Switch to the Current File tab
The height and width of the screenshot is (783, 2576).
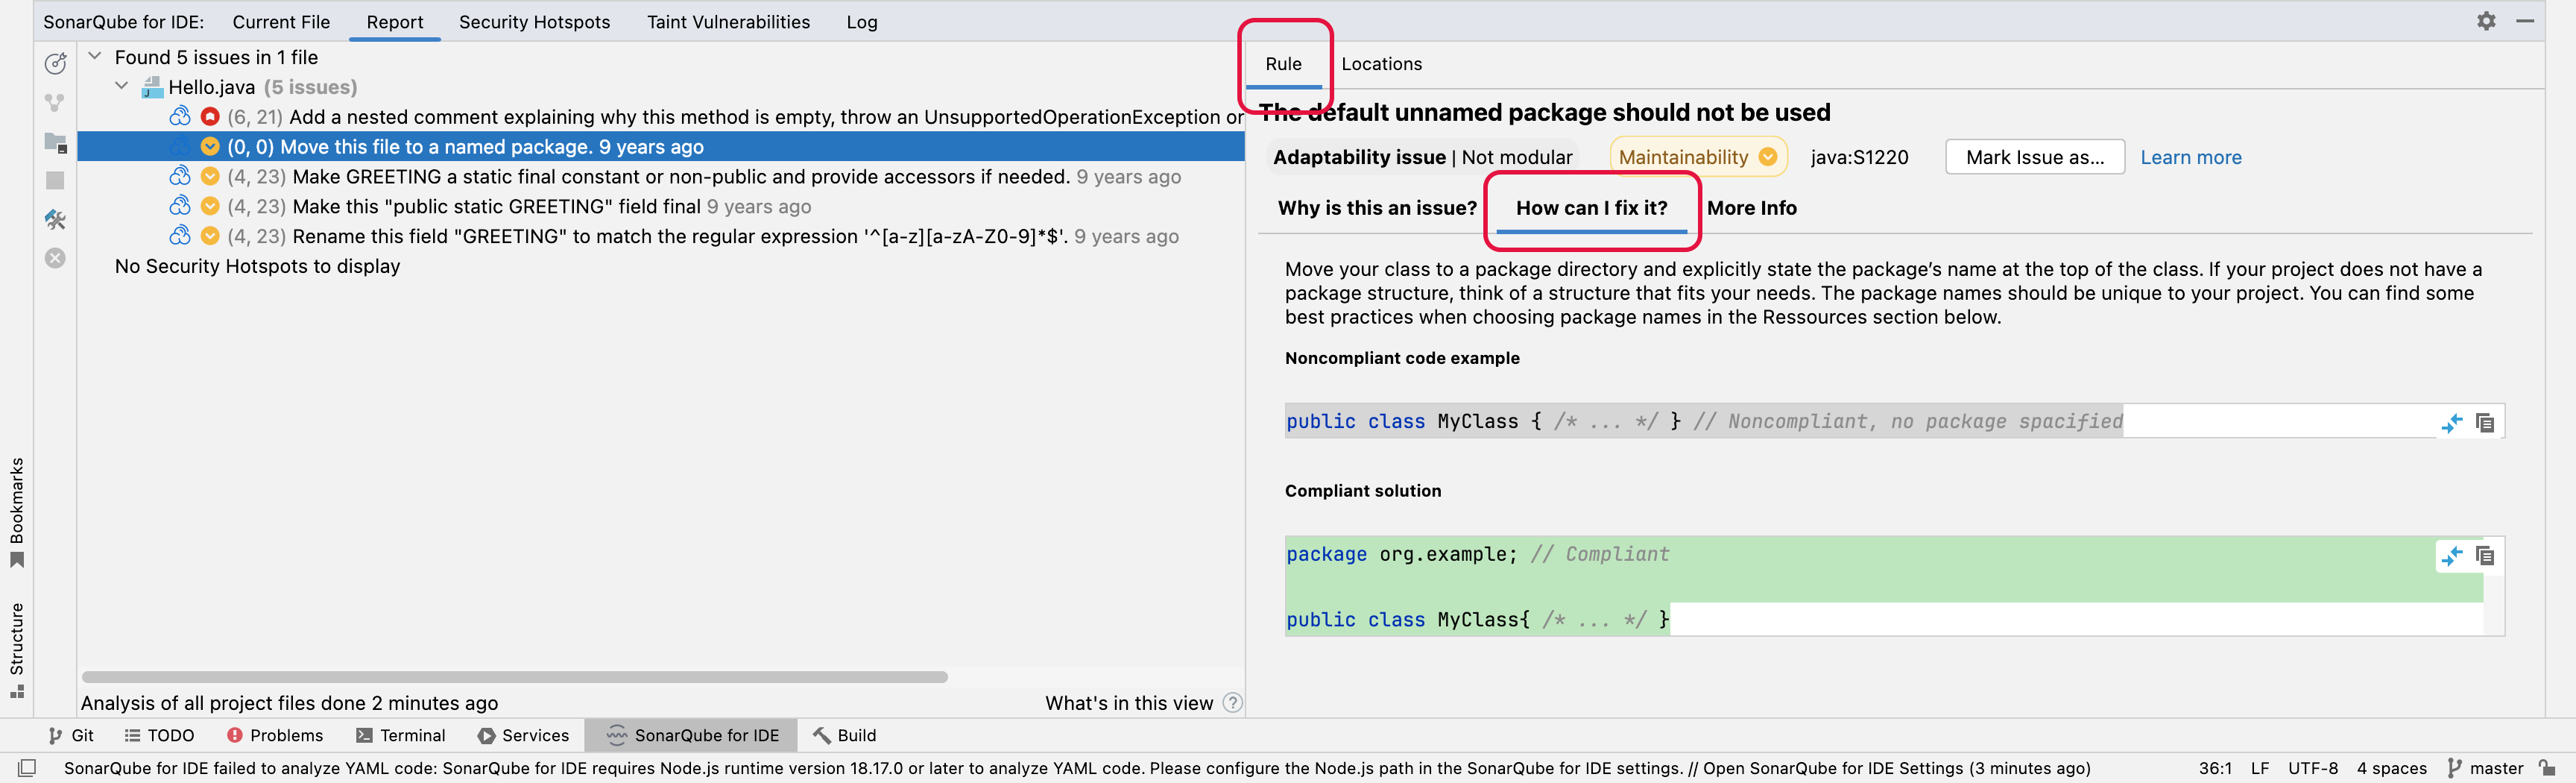point(281,22)
